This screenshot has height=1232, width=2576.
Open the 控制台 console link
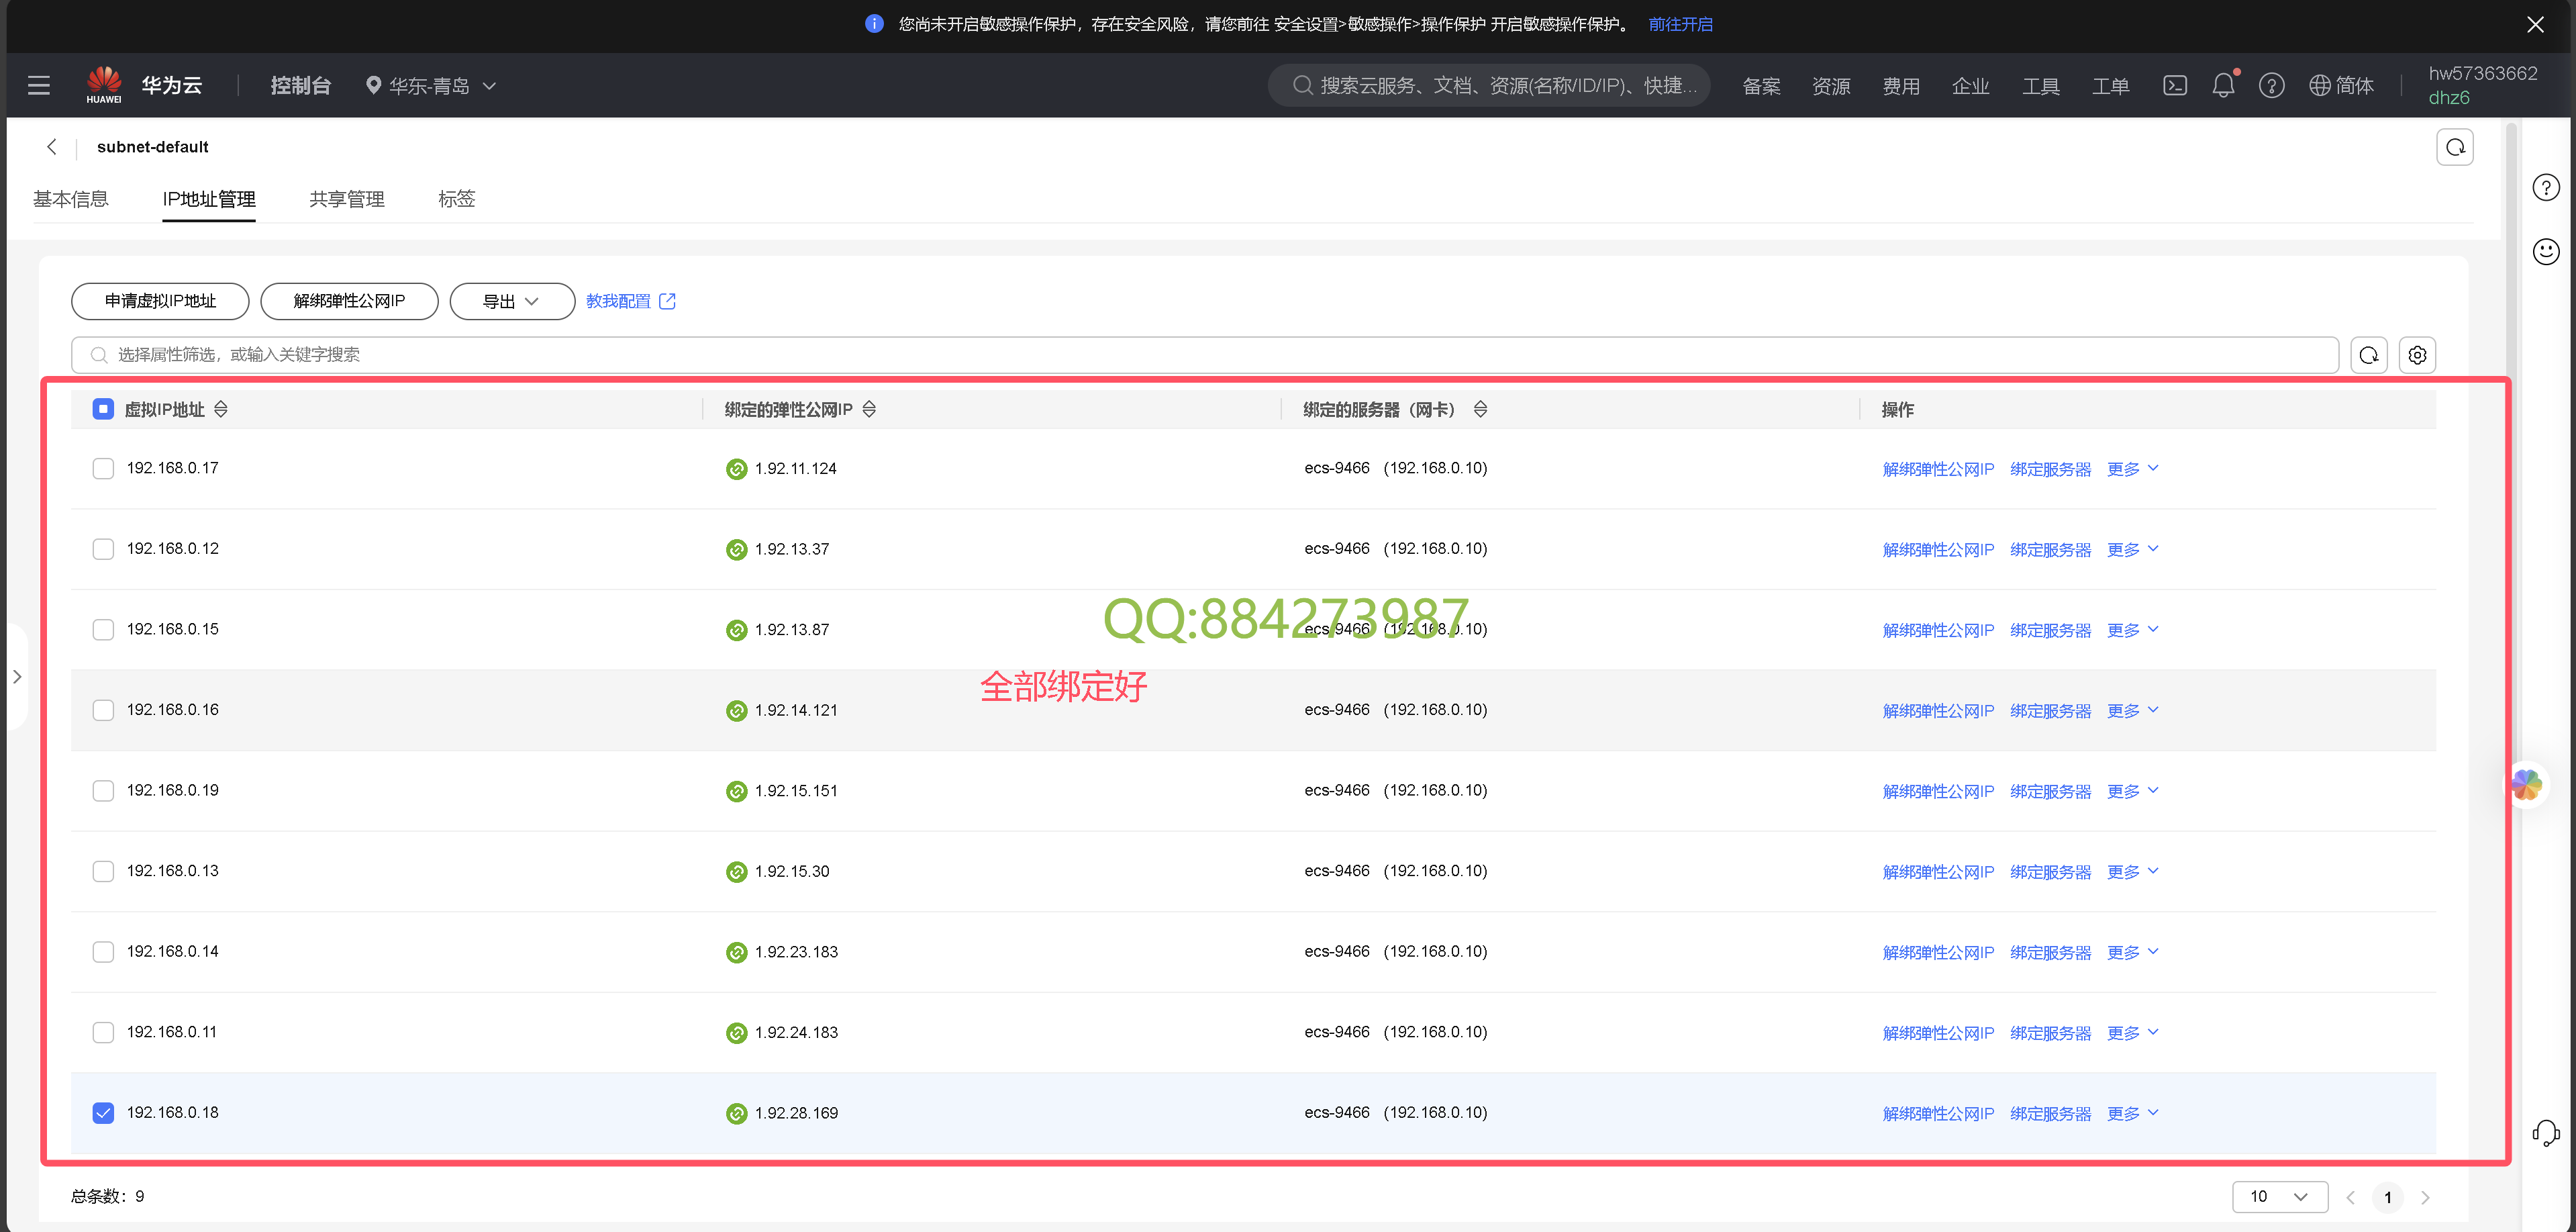(x=300, y=86)
